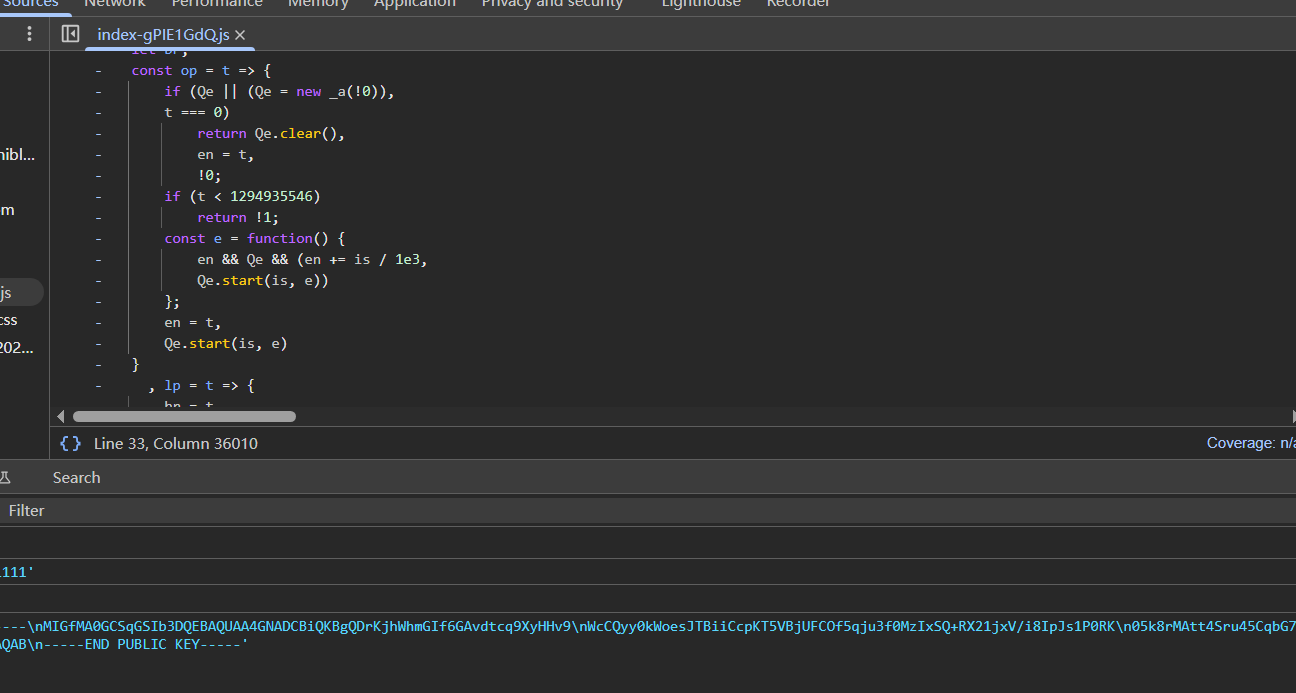This screenshot has height=693, width=1296.
Task: Toggle the navigator sidebar panel icon
Action: pyautogui.click(x=70, y=34)
